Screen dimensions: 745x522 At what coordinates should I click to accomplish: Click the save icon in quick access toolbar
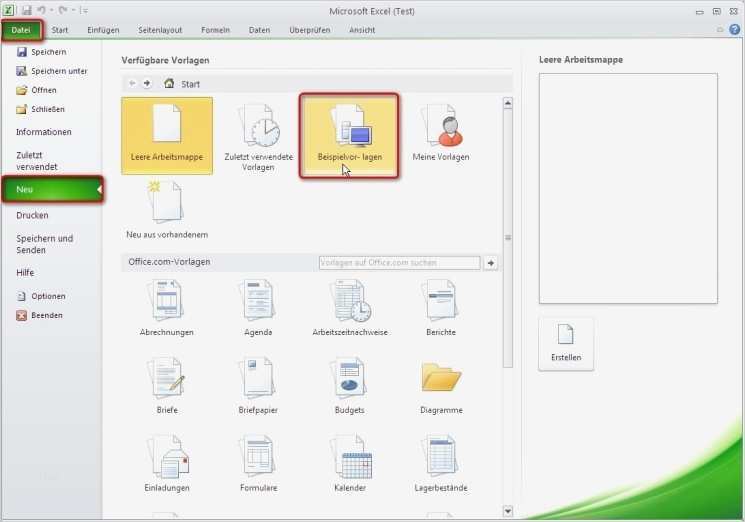[x=26, y=10]
